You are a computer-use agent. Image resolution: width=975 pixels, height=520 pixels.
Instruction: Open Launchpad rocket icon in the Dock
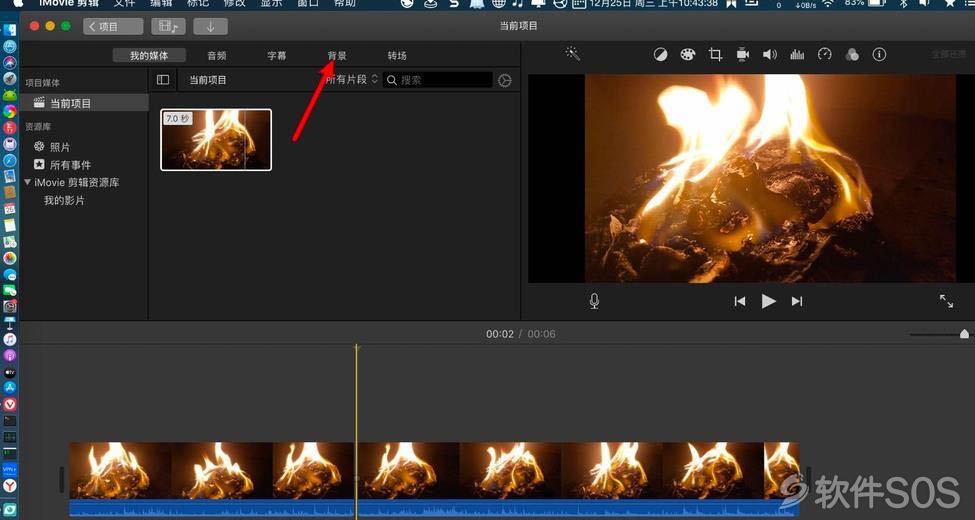coord(10,78)
